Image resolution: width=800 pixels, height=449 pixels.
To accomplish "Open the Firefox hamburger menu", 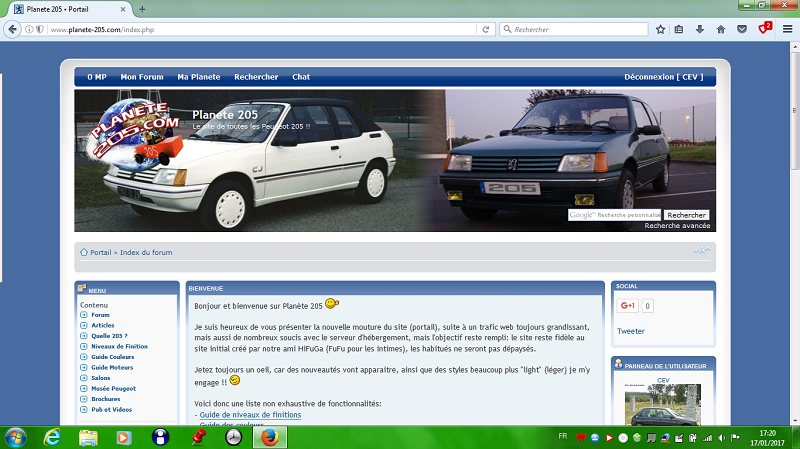I will click(x=787, y=30).
